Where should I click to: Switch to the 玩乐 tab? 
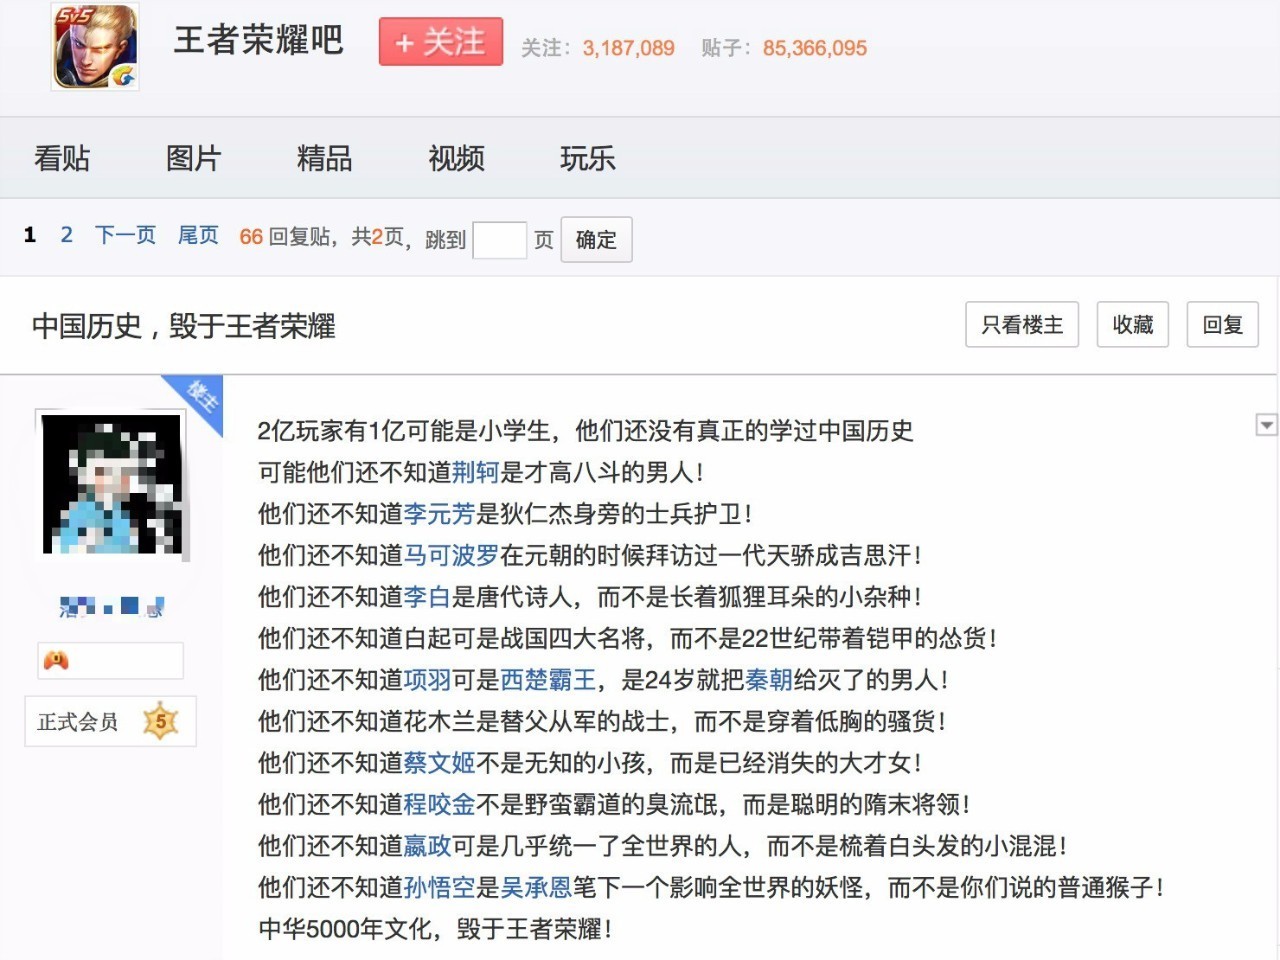click(x=587, y=158)
